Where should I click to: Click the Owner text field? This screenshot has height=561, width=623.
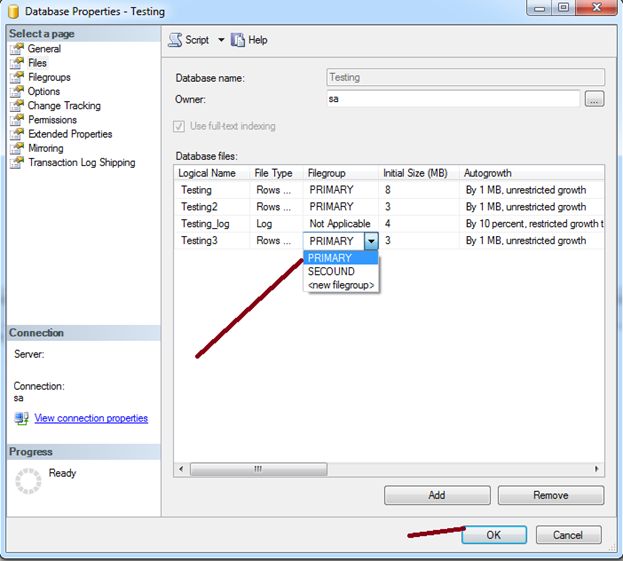point(453,99)
